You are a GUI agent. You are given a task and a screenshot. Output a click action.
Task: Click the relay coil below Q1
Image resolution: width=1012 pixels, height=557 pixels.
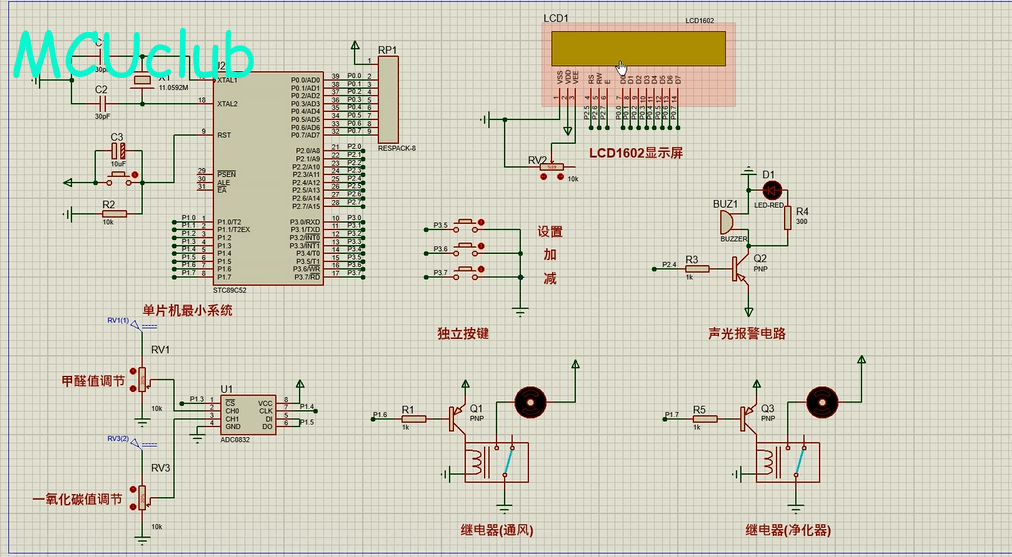point(475,462)
